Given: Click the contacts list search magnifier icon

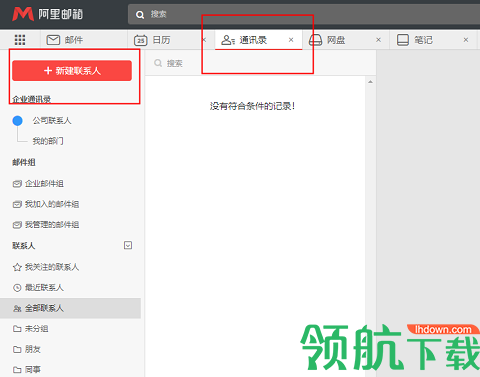Looking at the screenshot, I should click(158, 63).
